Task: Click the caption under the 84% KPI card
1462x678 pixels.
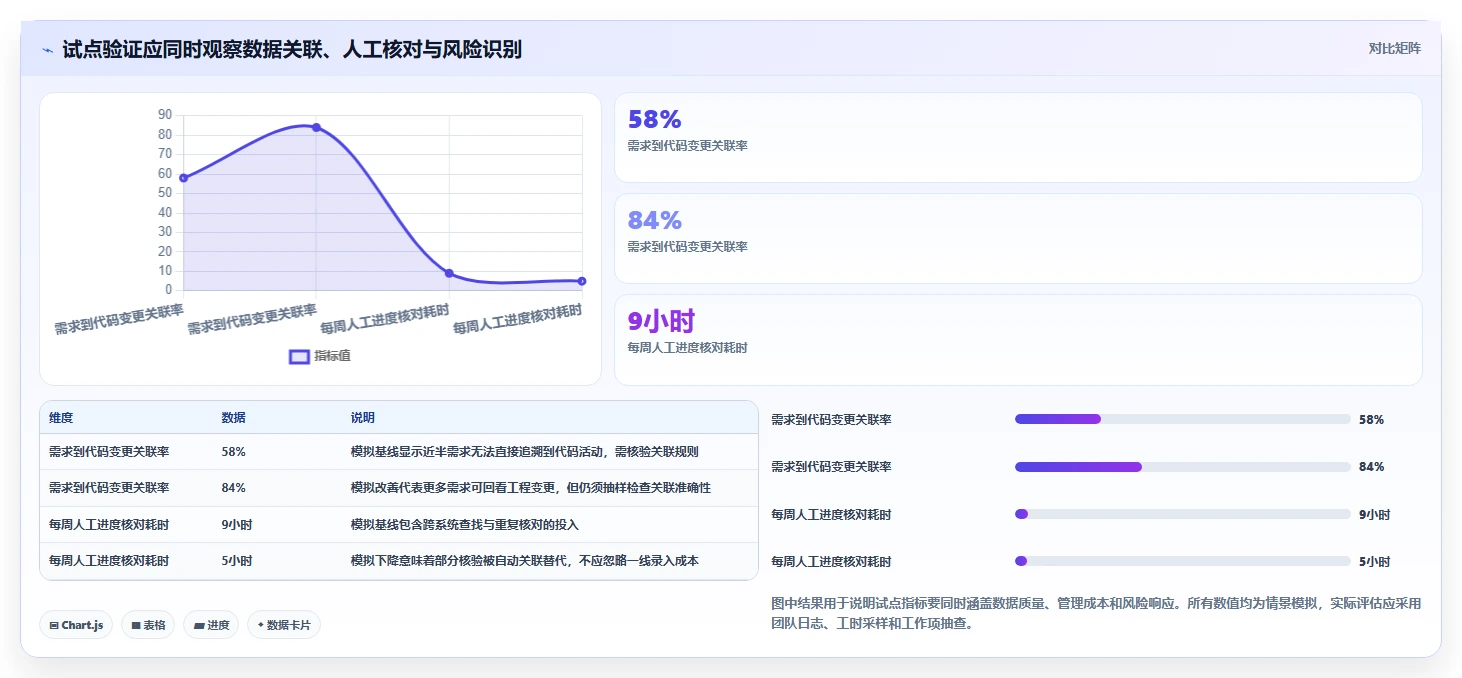Action: tap(687, 247)
